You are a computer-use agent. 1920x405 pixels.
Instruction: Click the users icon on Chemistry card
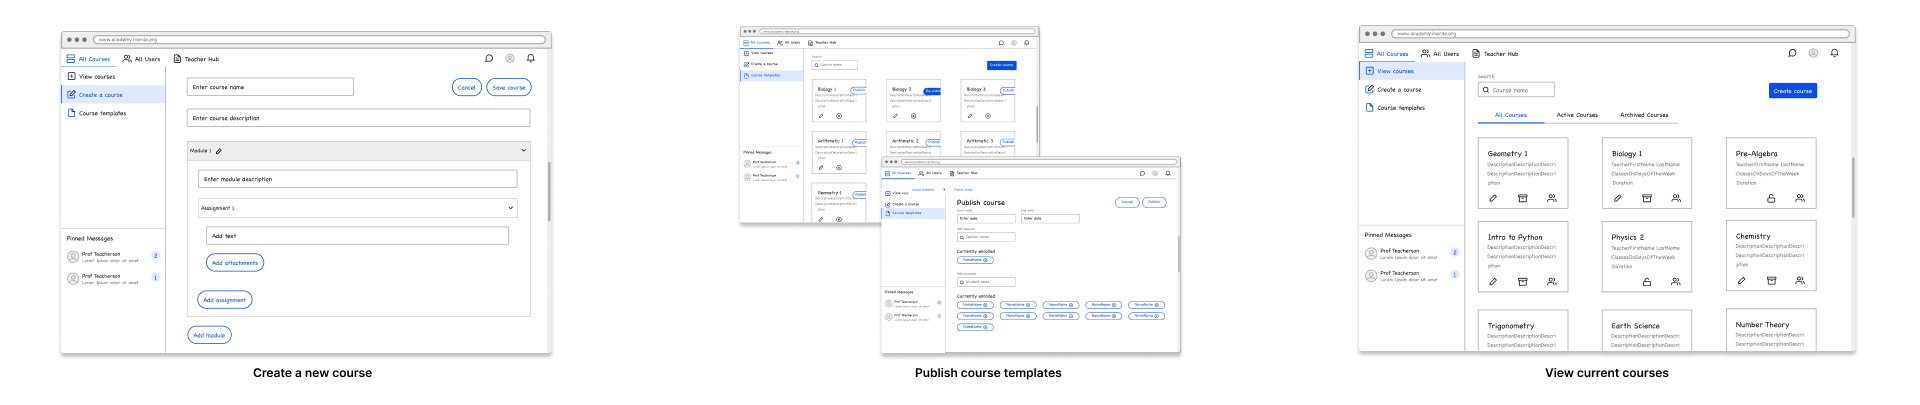[1800, 280]
